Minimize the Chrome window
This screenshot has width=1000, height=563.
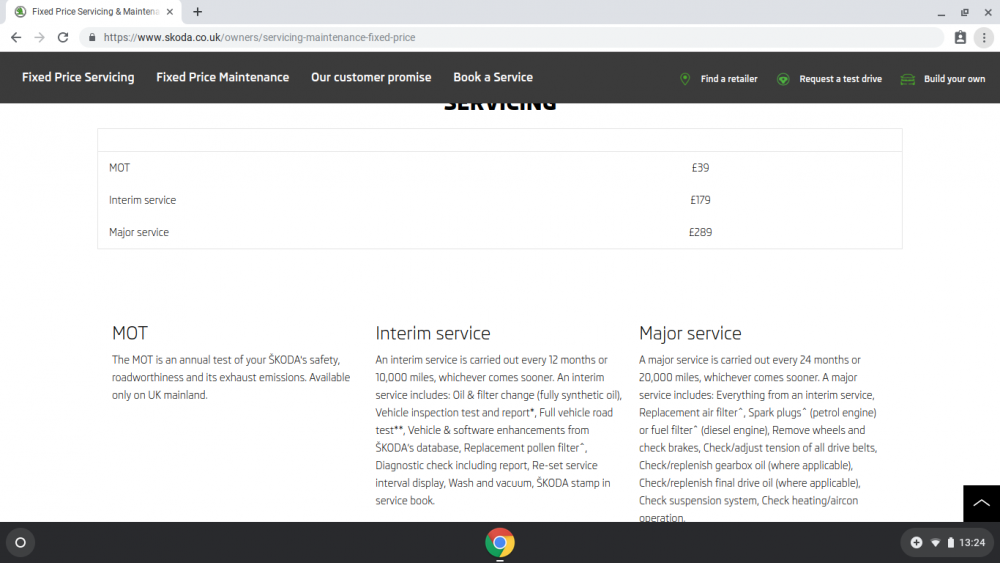(941, 12)
